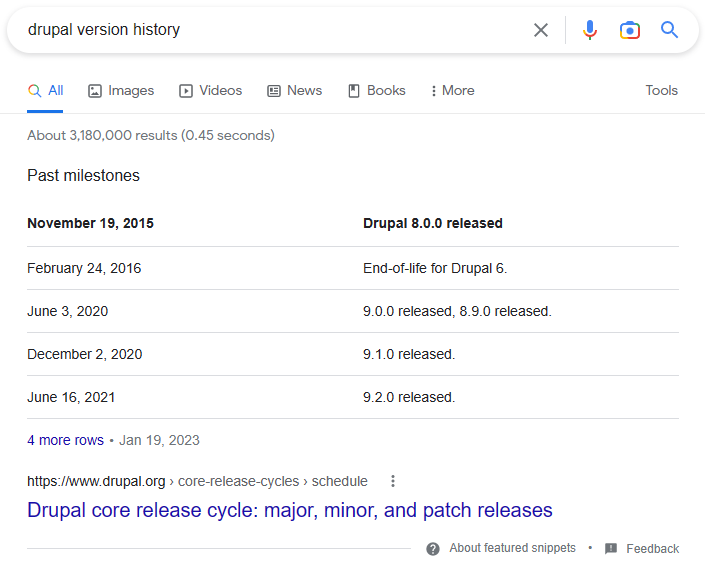Select 'February 24, 2016' date cell
This screenshot has width=705, height=563.
(x=84, y=268)
